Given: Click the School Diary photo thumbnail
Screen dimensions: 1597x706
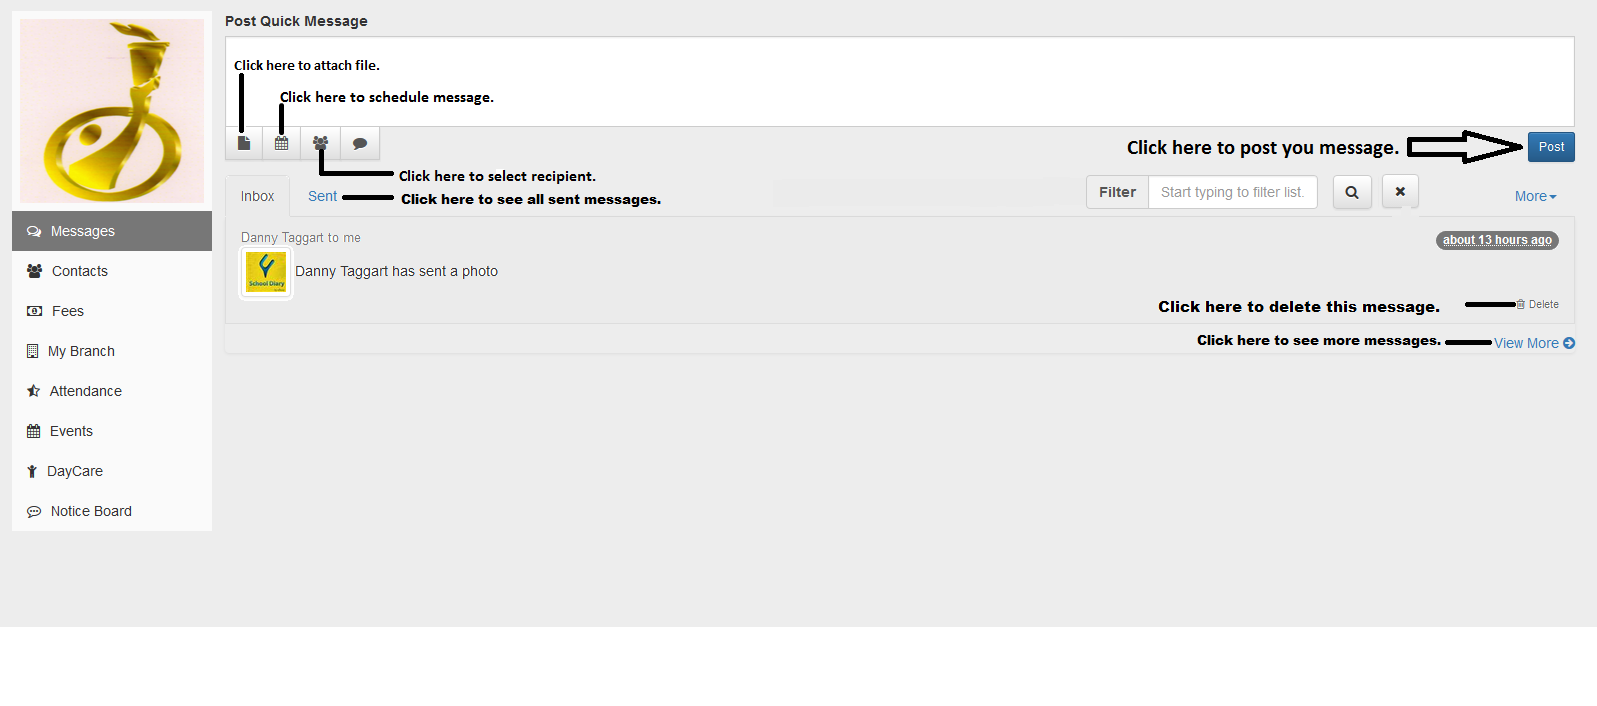Looking at the screenshot, I should tap(266, 272).
